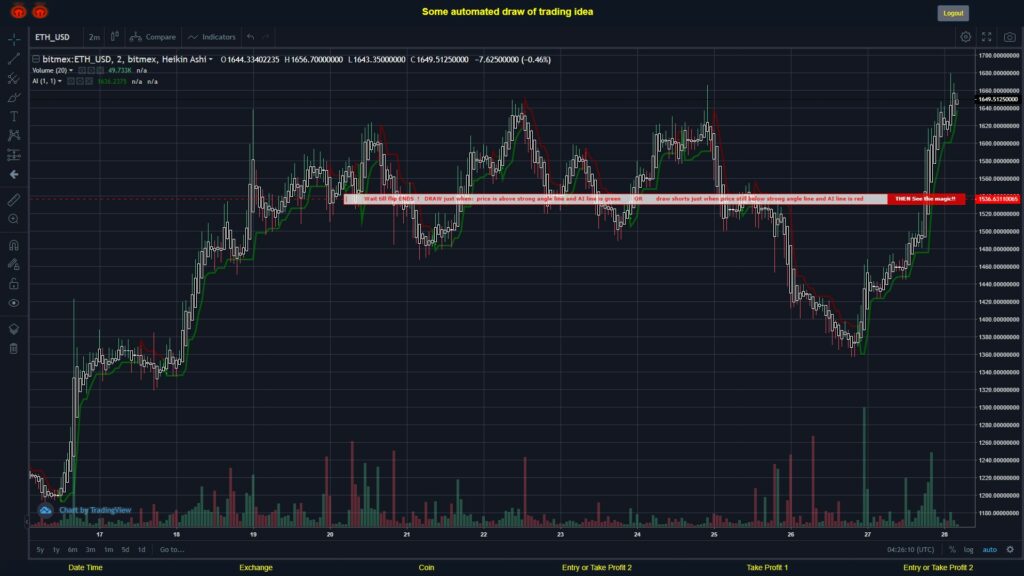Click the red THEN See the magic label

pos(926,199)
